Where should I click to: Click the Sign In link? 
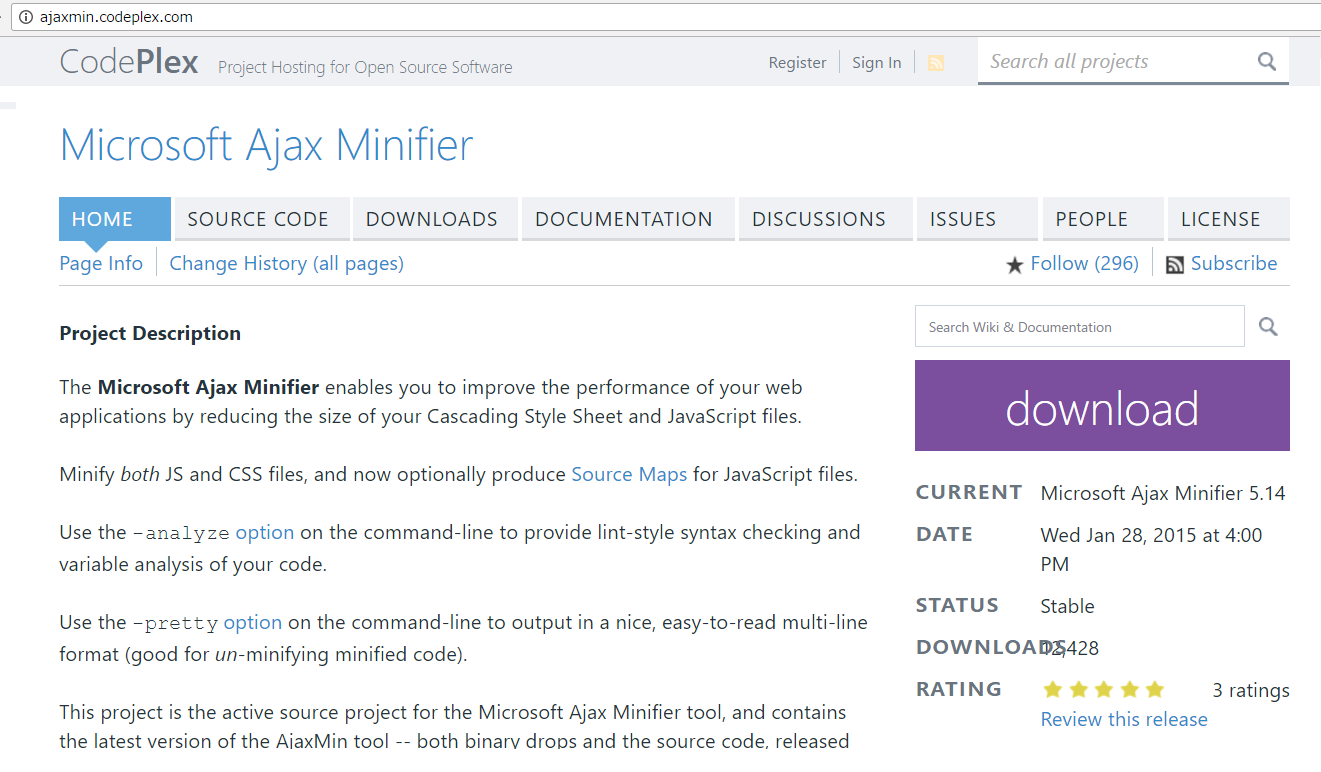[x=876, y=62]
